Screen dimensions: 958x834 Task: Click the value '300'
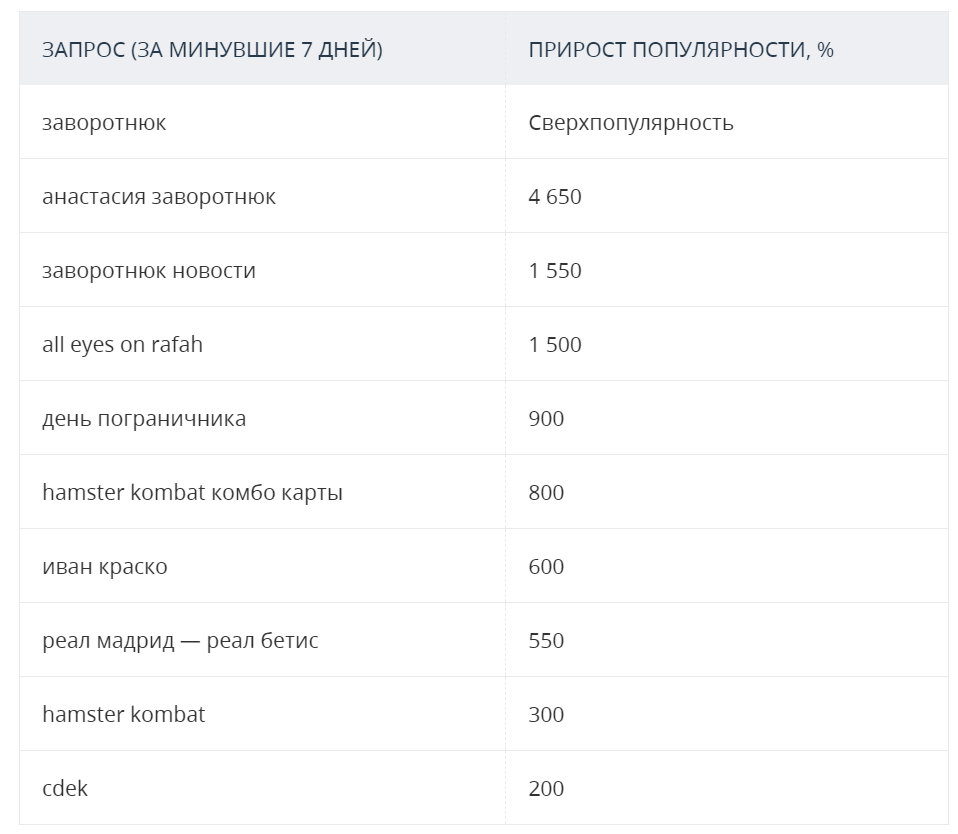[546, 714]
